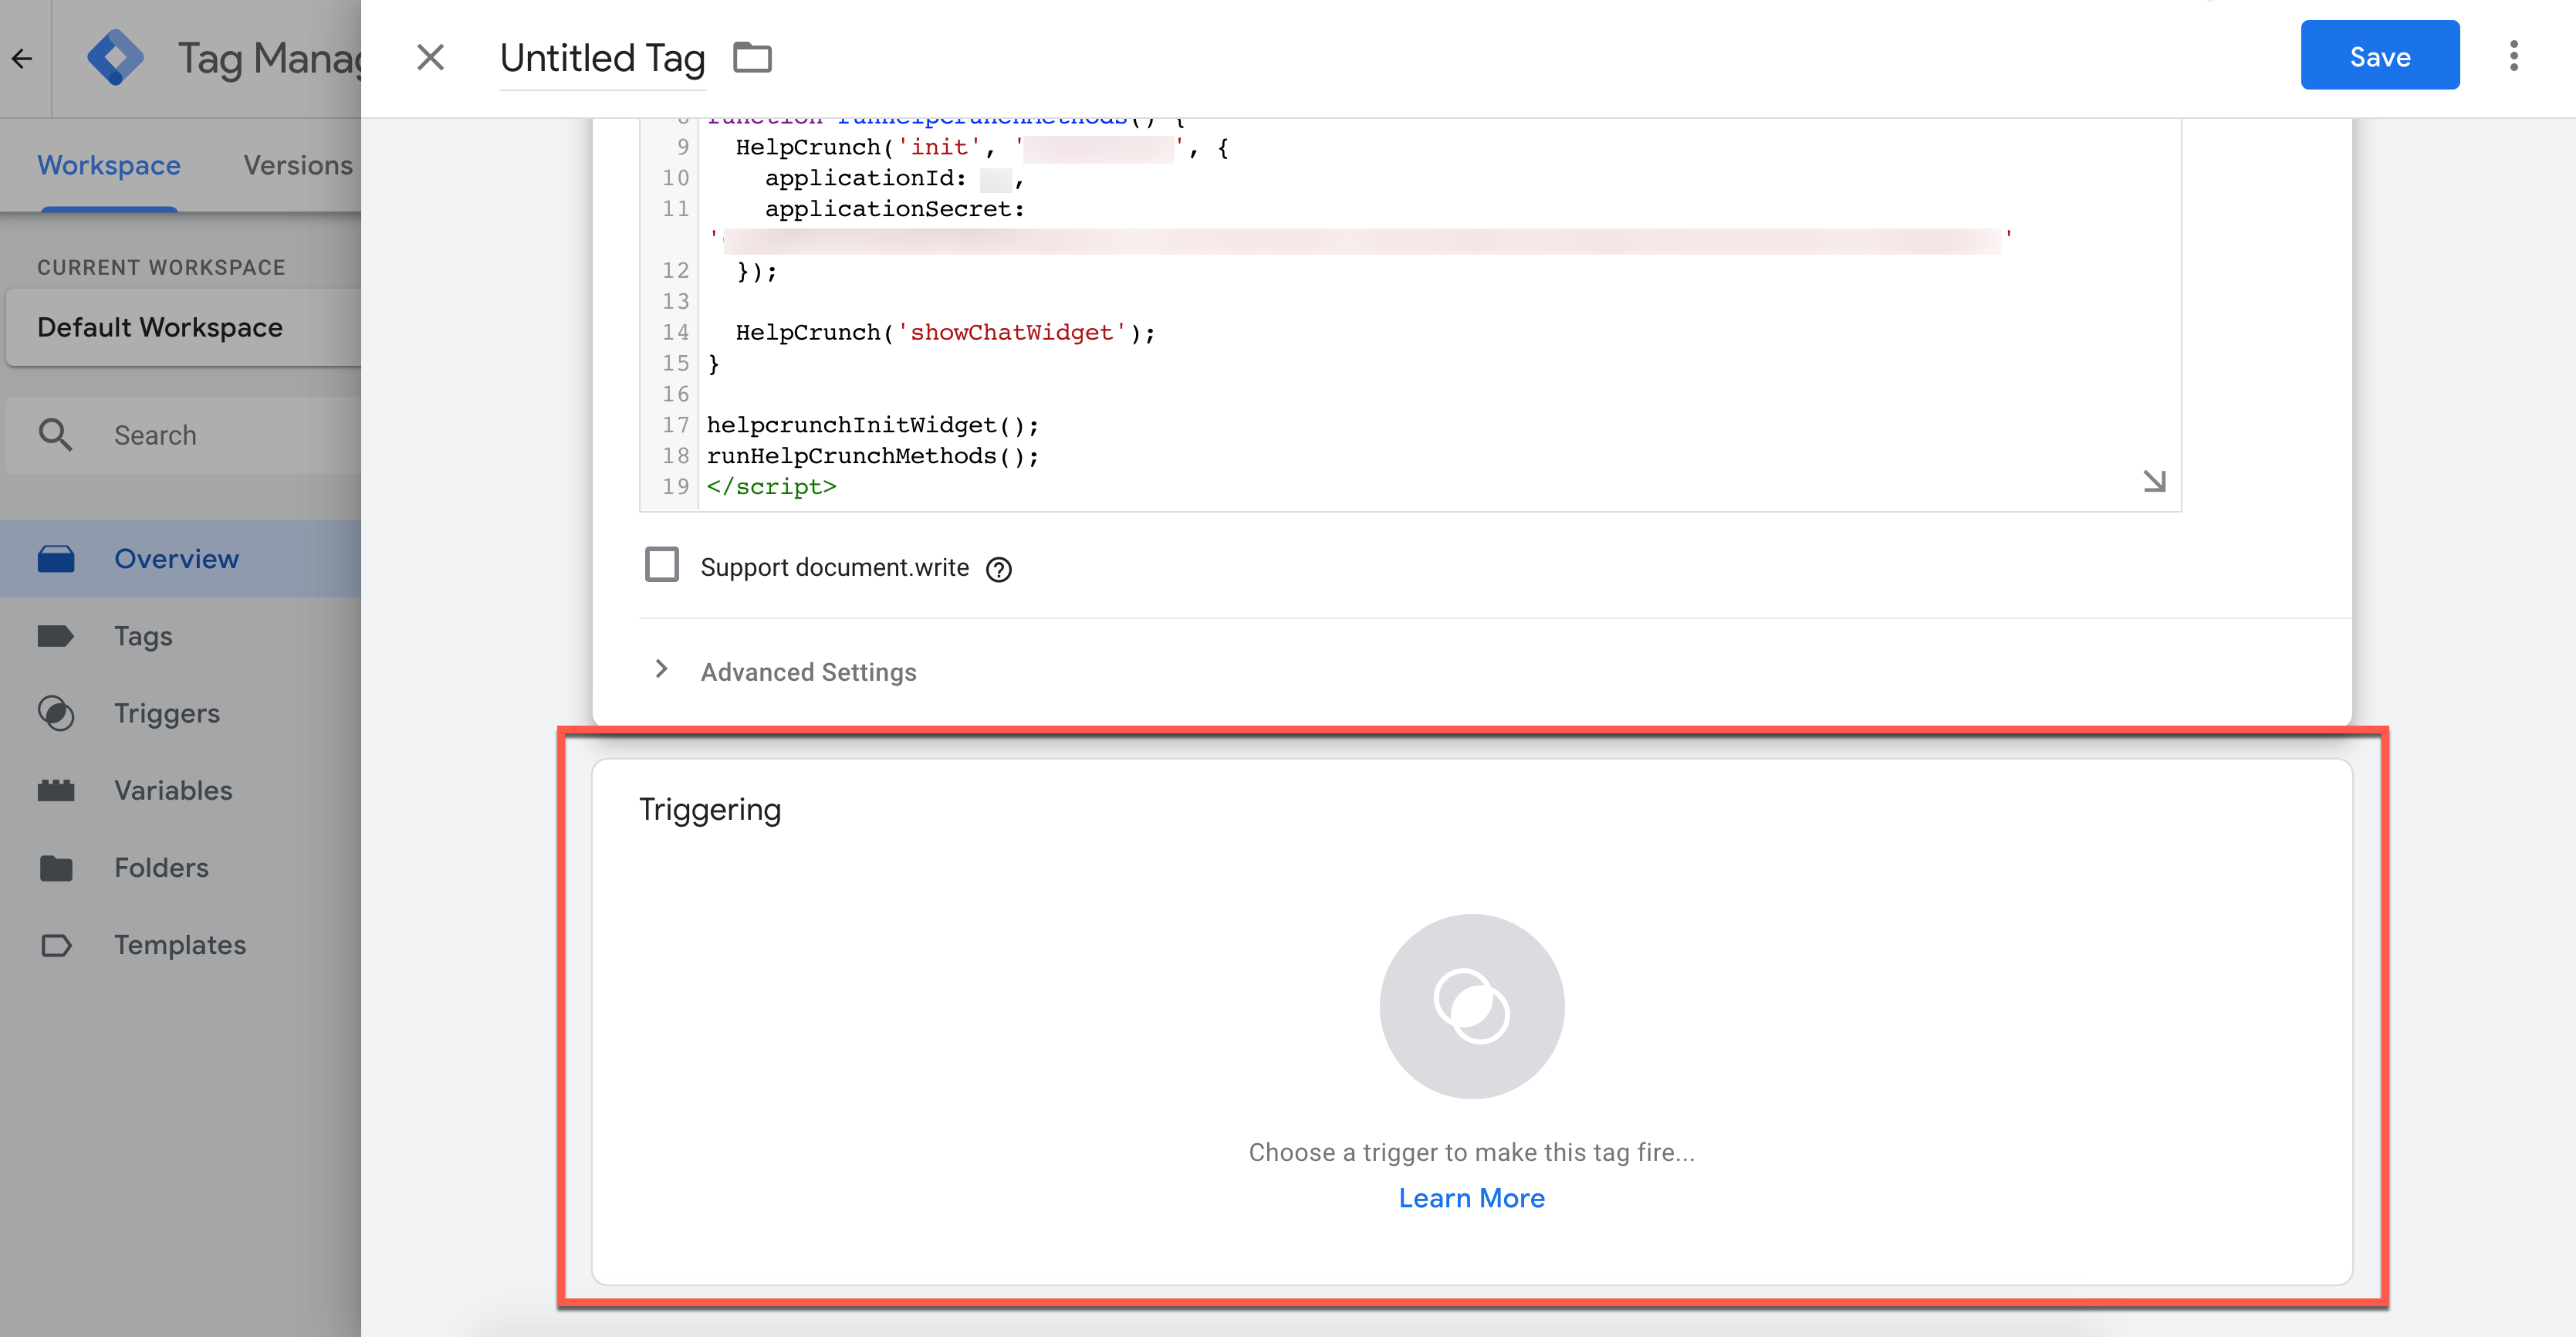Enable Support document.write checkbox
This screenshot has width=2576, height=1337.
661,564
